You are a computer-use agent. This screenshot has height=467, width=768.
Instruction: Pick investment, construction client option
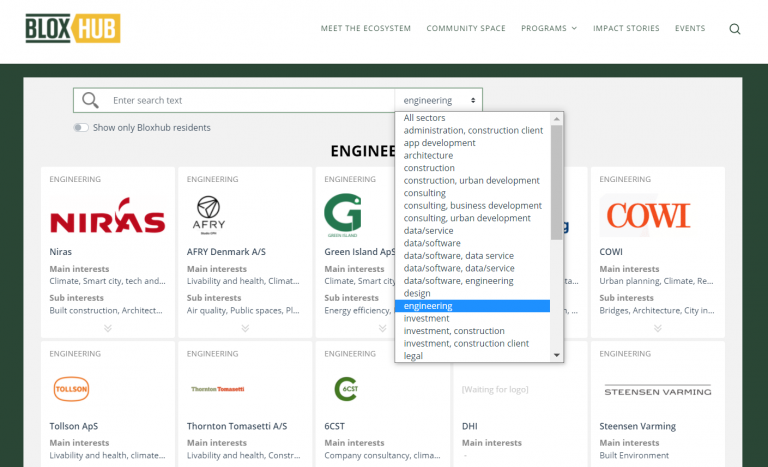(472, 344)
